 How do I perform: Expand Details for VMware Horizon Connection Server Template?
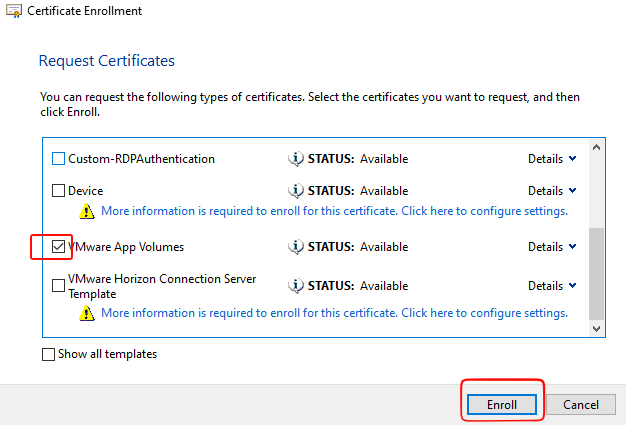point(552,286)
